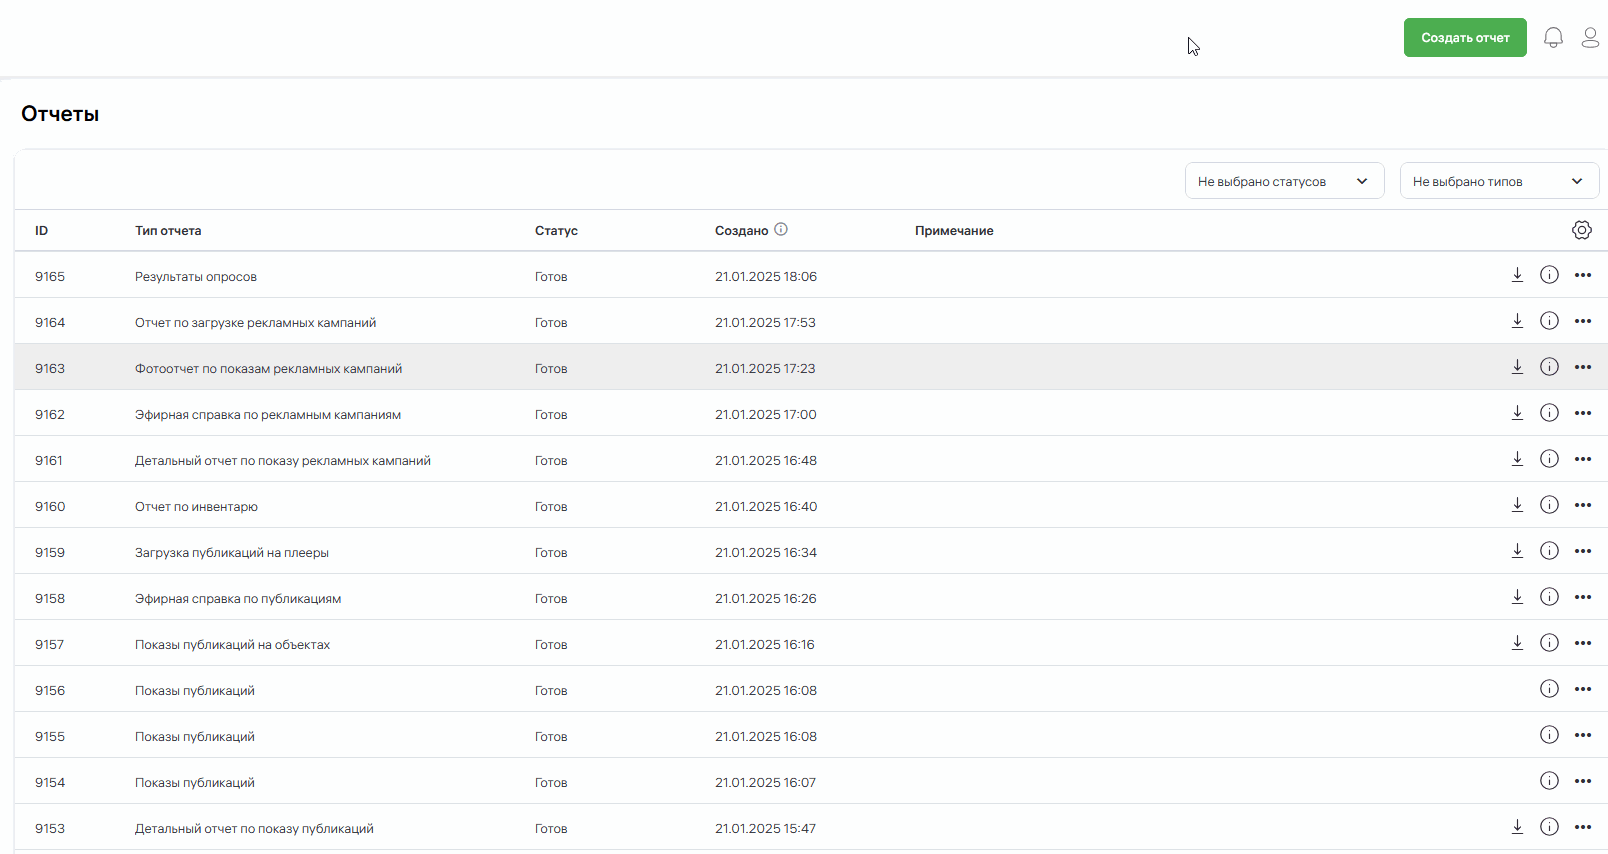
Task: Click the Создать отчет button
Action: [x=1464, y=38]
